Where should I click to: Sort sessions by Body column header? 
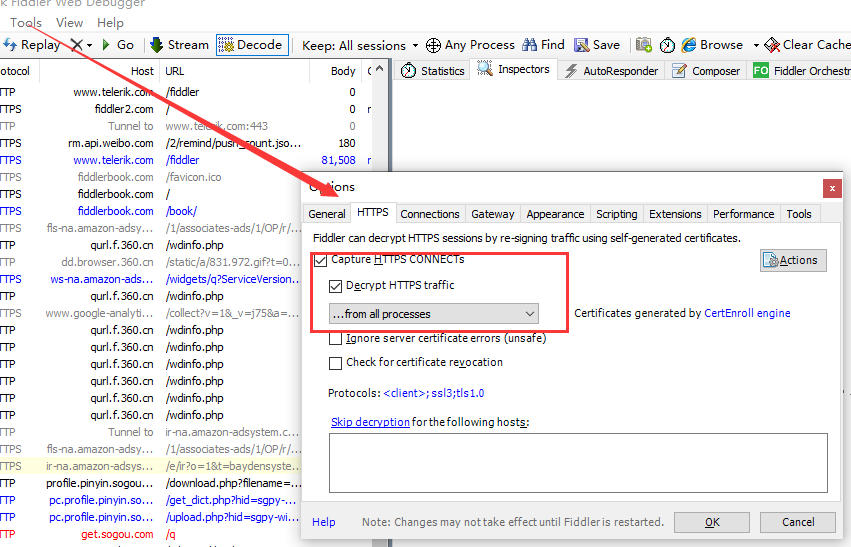(x=336, y=71)
